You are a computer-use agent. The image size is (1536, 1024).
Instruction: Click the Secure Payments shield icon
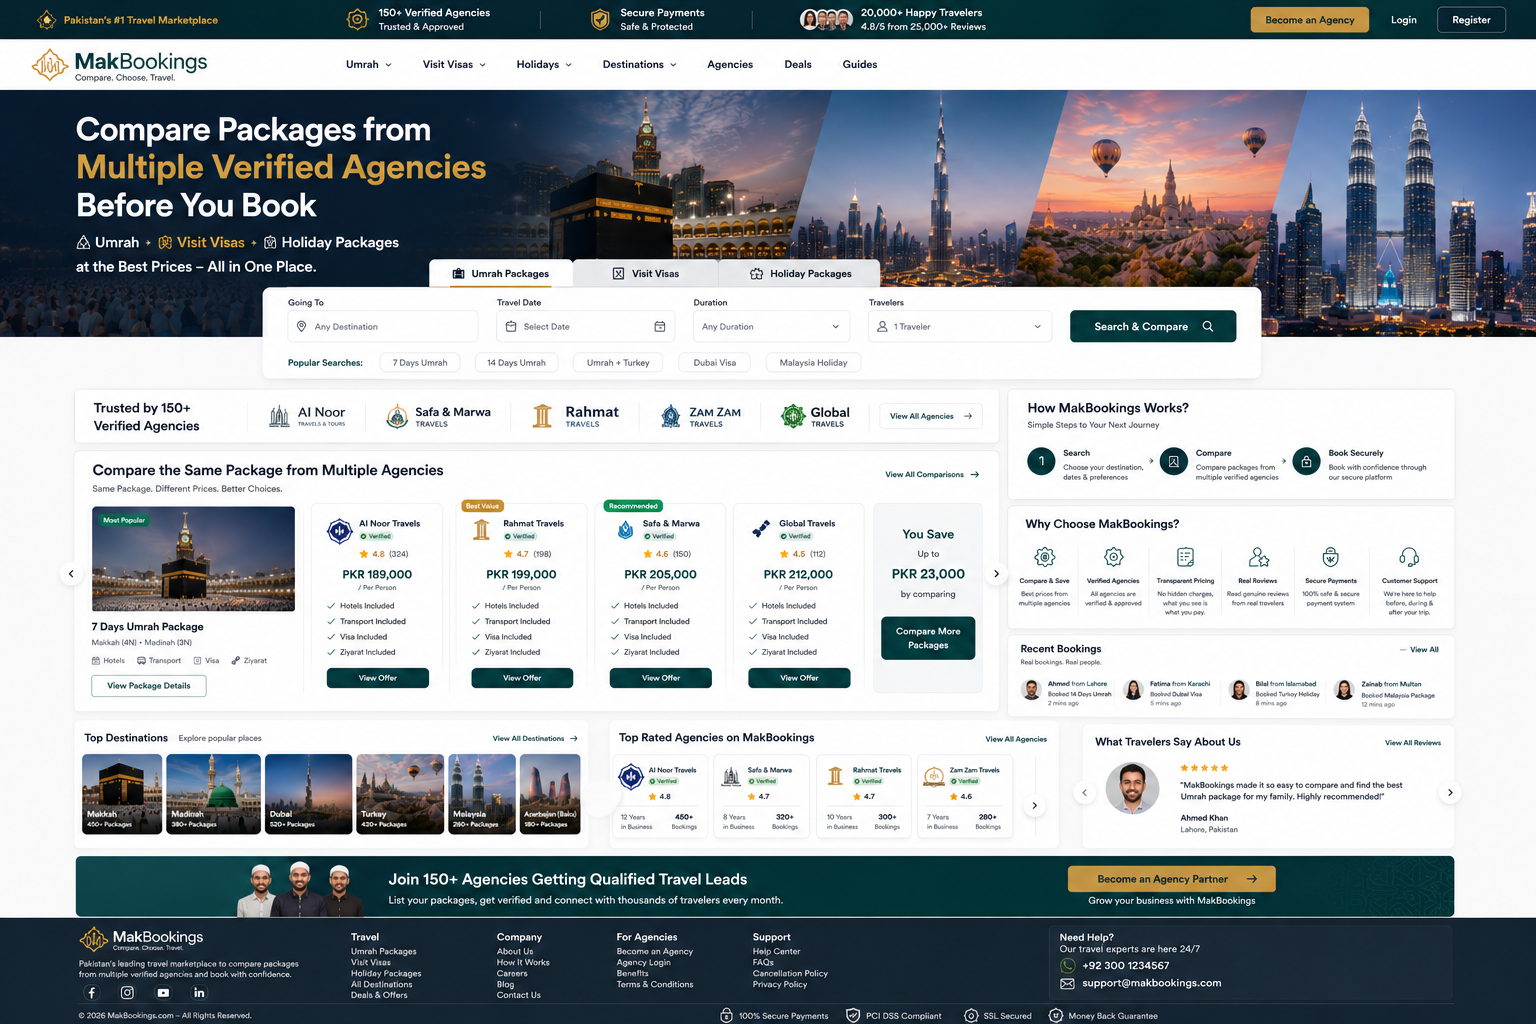(1330, 557)
